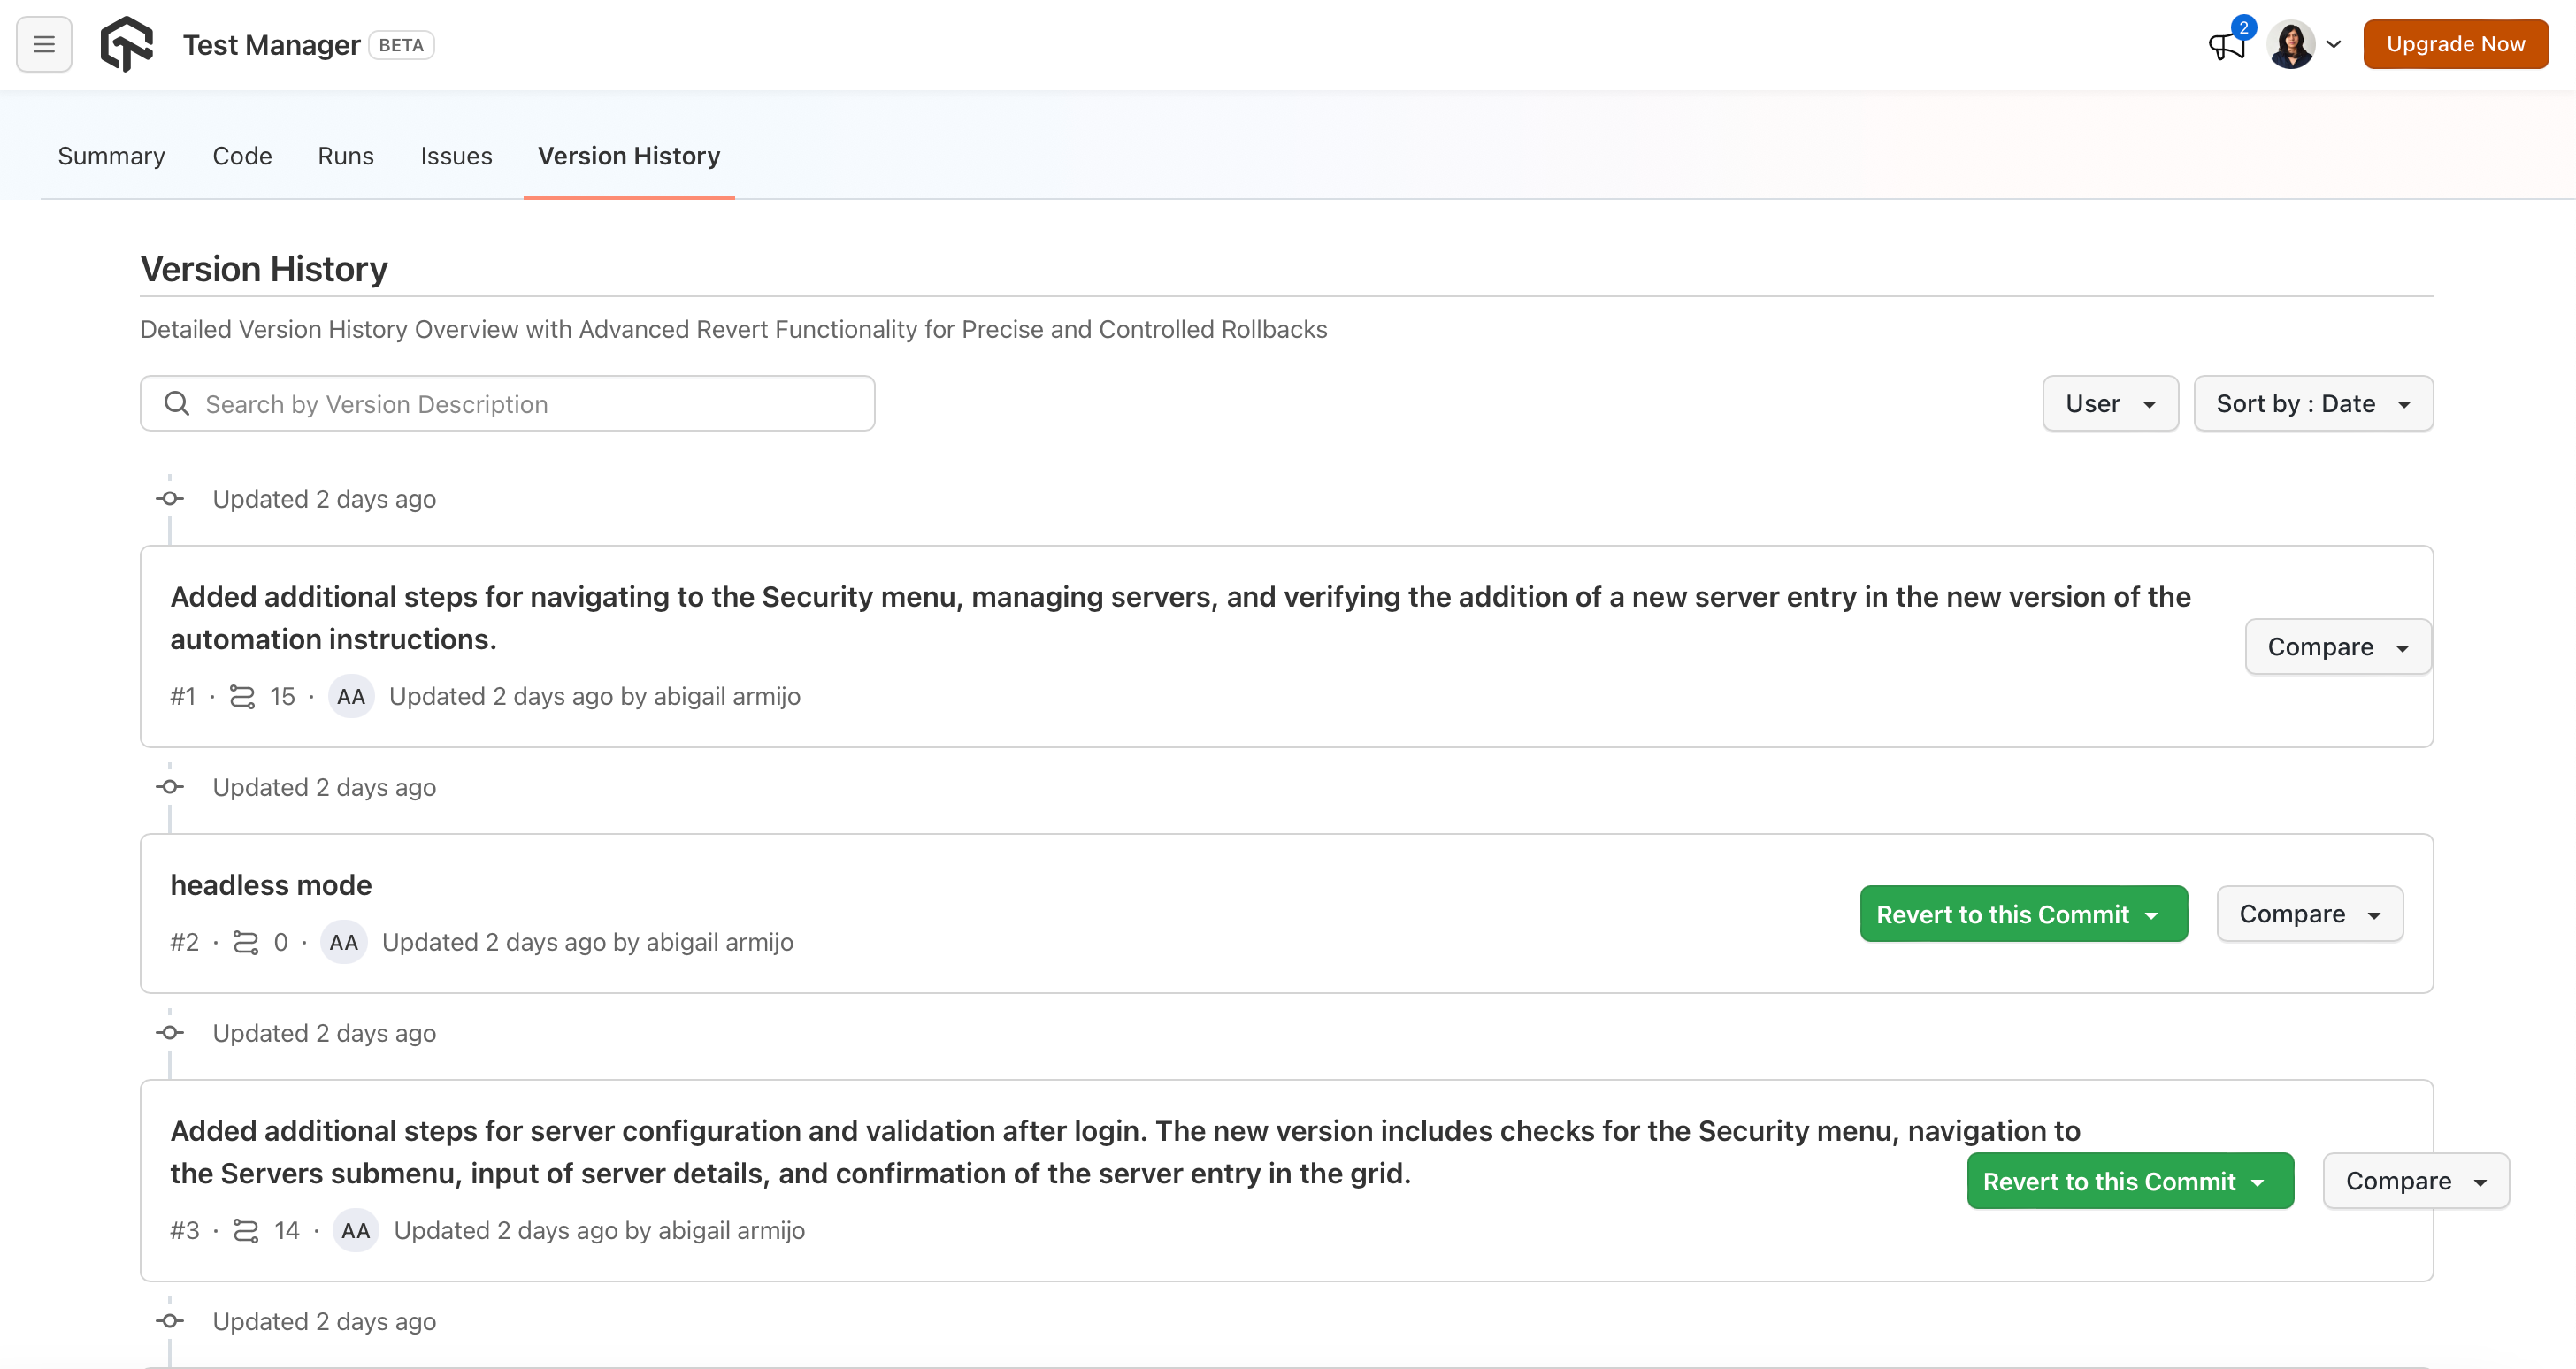Focus the Search by Version Description field

point(507,403)
